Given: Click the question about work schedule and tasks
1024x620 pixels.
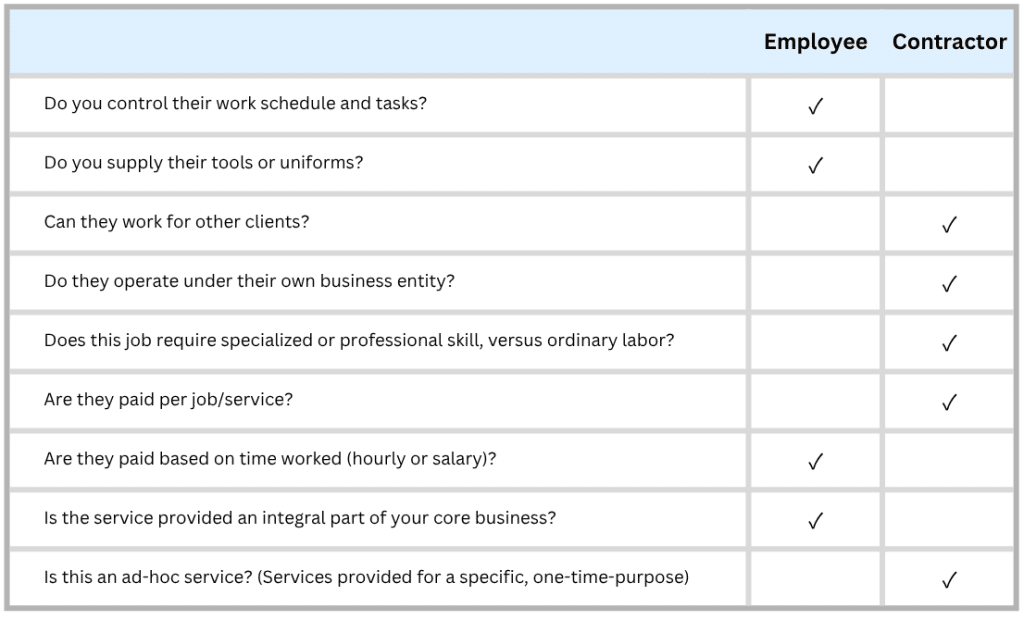Looking at the screenshot, I should pos(235,104).
